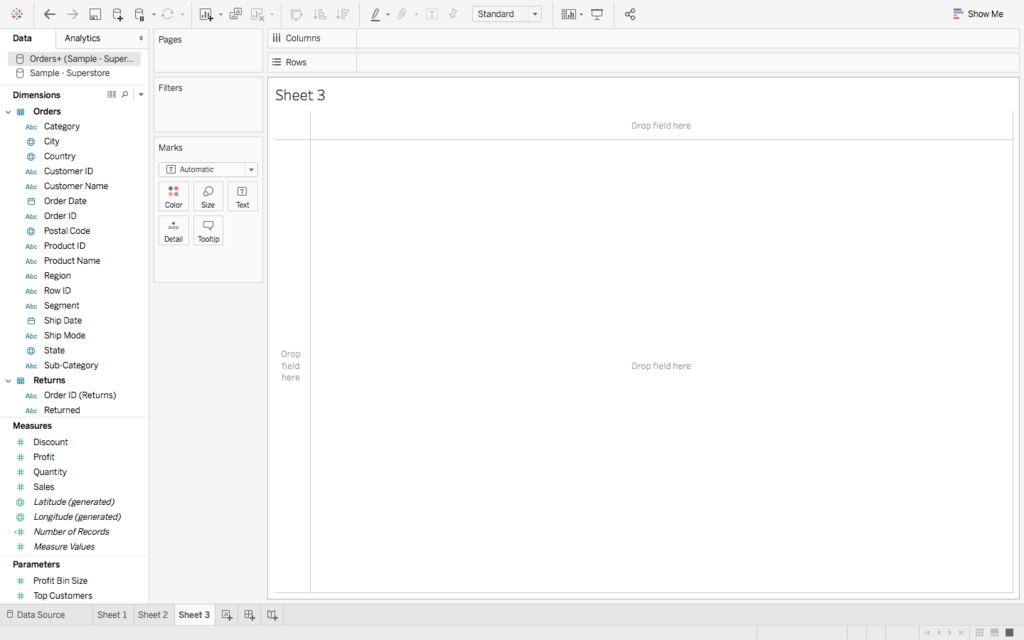Viewport: 1024px width, 640px height.
Task: Switch to the Data pane tab
Action: pyautogui.click(x=22, y=38)
